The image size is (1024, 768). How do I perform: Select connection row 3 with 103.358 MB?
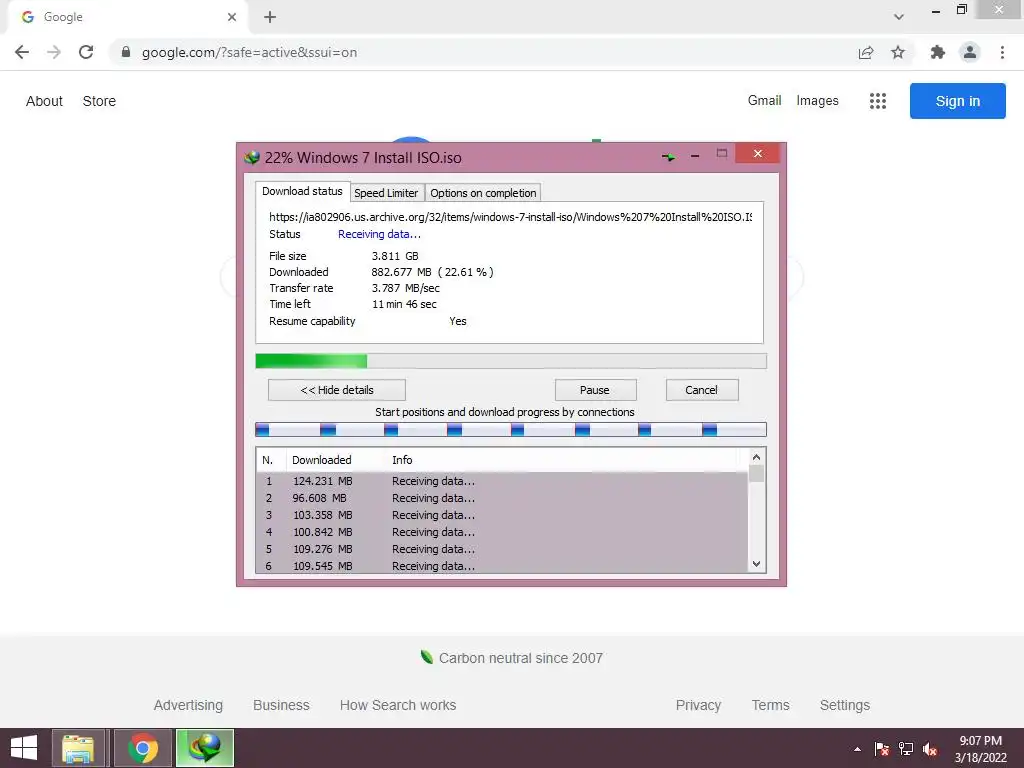pyautogui.click(x=502, y=515)
